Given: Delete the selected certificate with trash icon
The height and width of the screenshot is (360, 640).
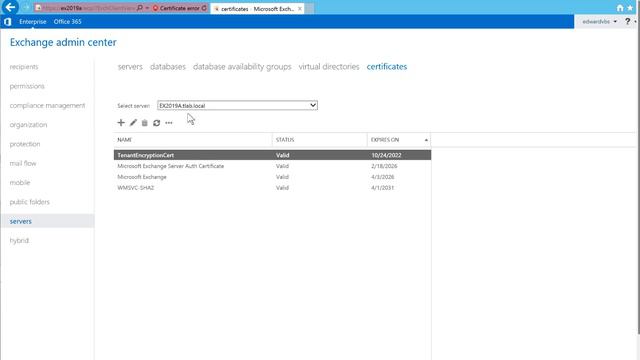Looking at the screenshot, I should [144, 122].
